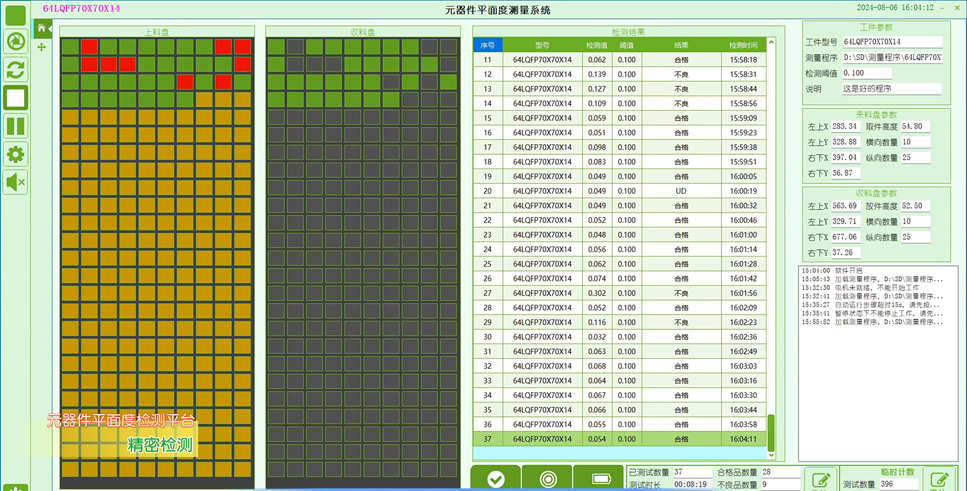
Task: Click the 检测时间 column header
Action: 743,45
